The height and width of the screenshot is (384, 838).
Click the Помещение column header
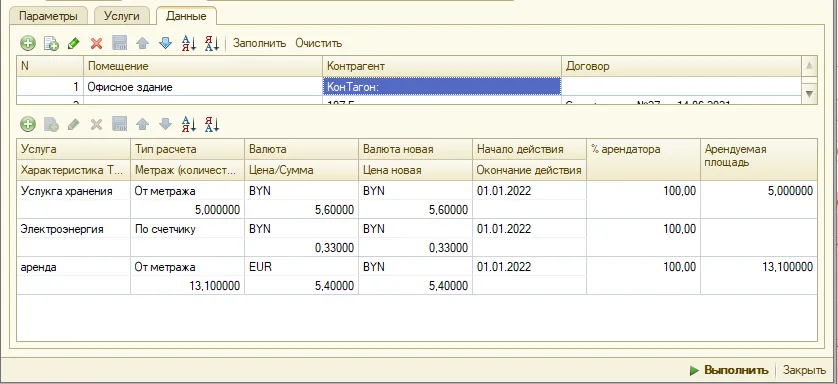(x=203, y=66)
